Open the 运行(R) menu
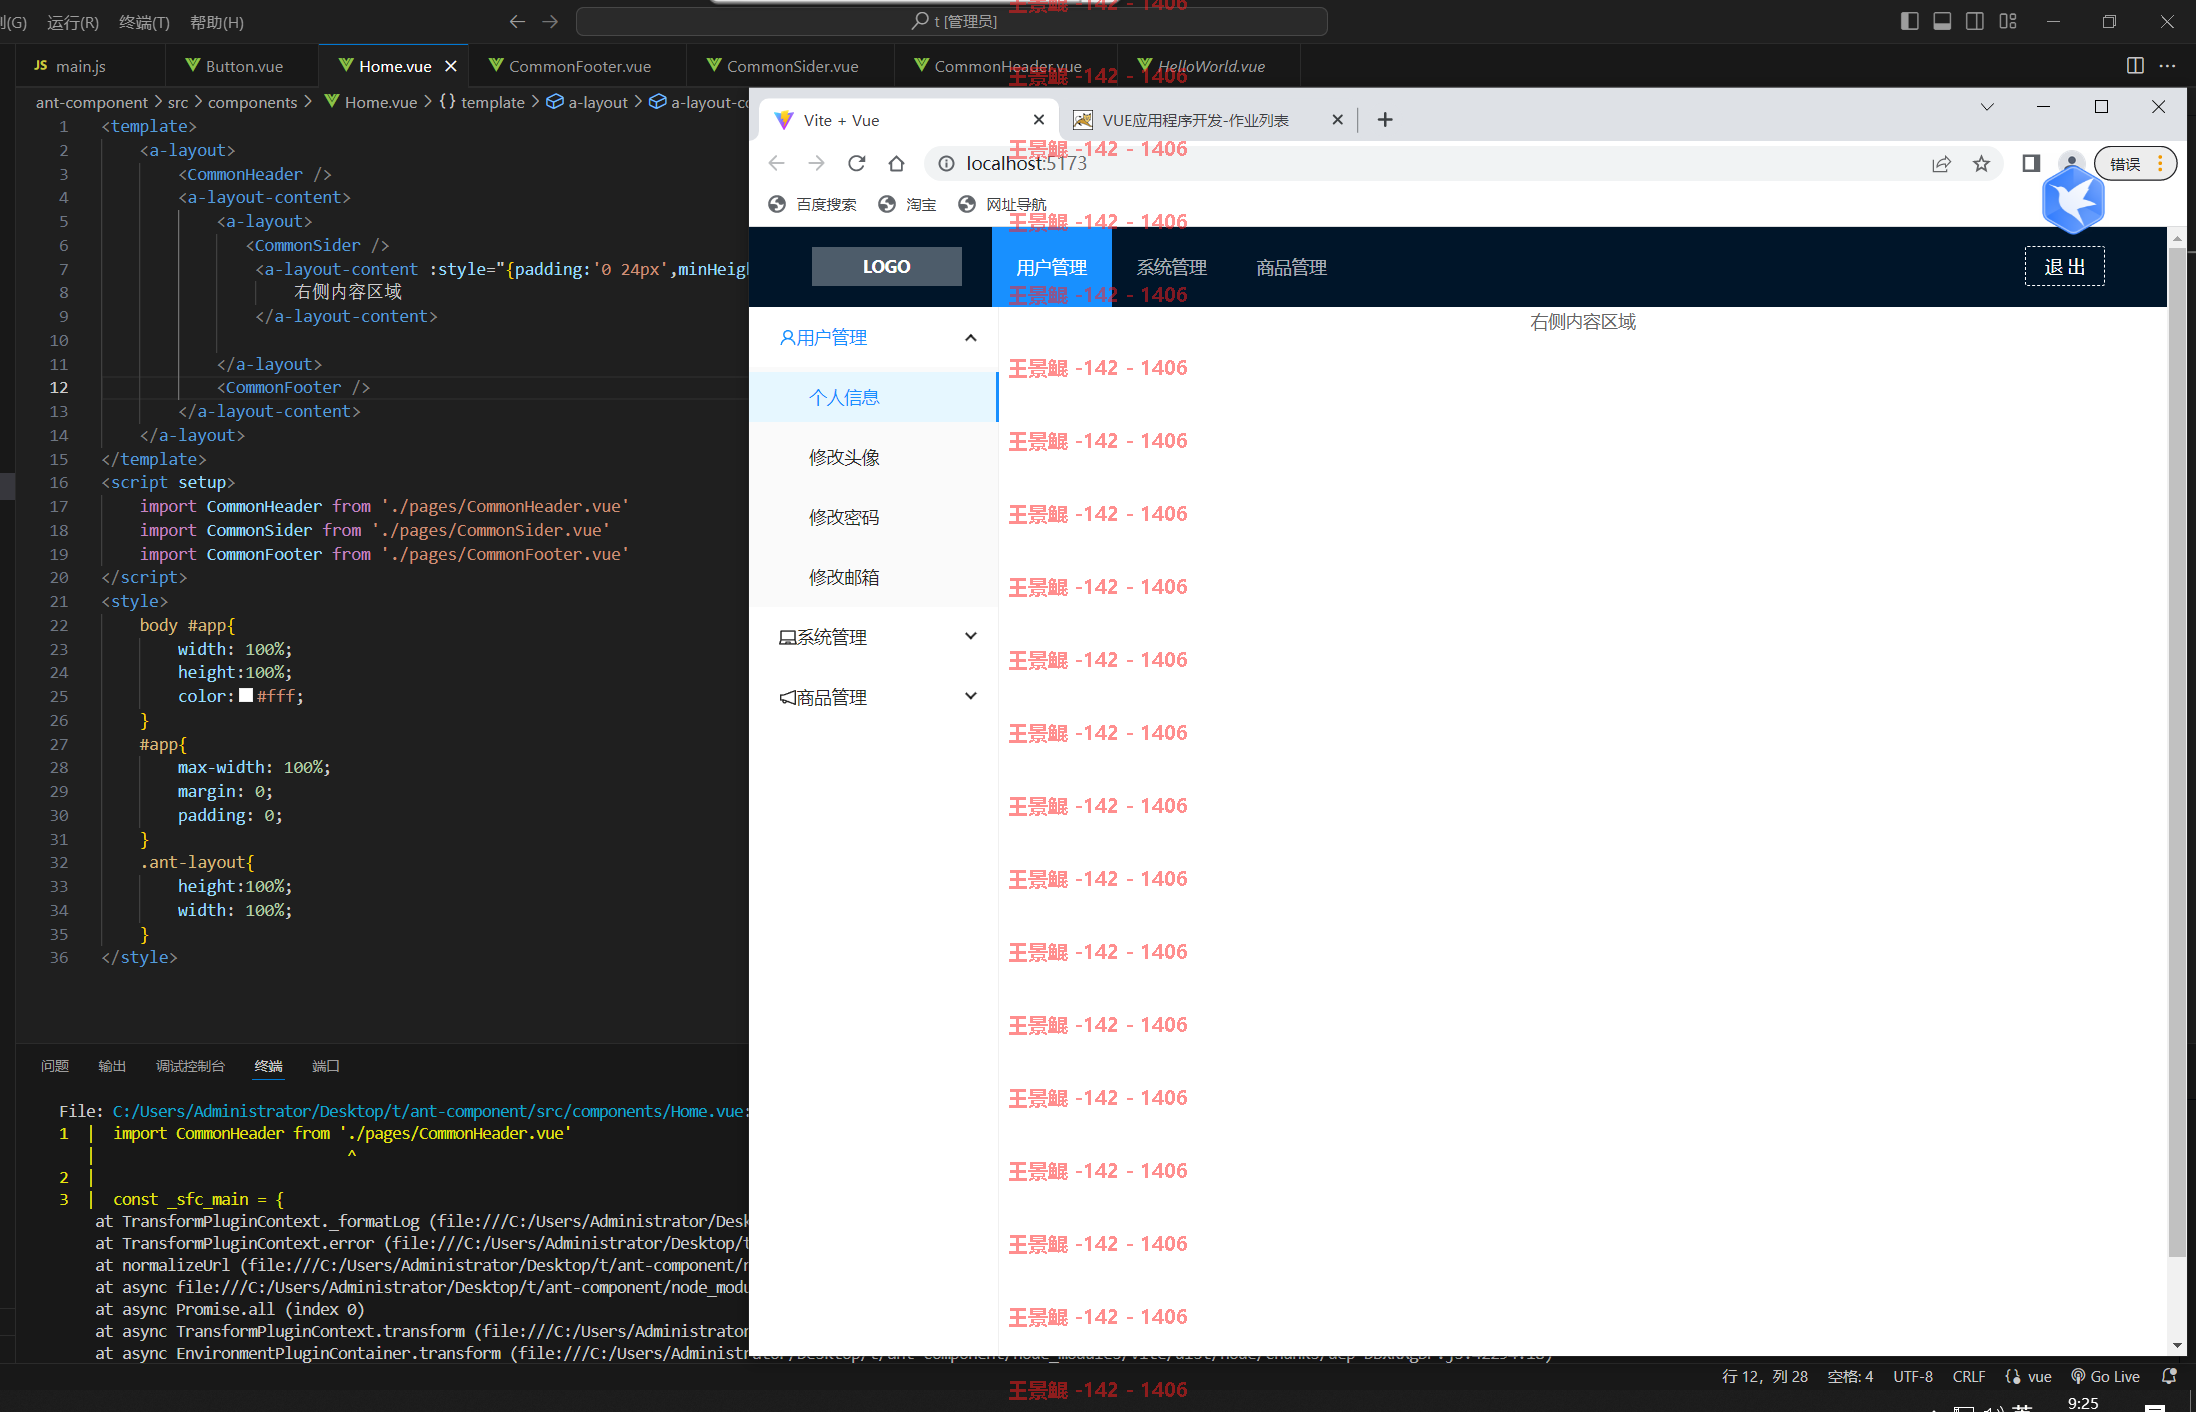2196x1412 pixels. tap(73, 22)
